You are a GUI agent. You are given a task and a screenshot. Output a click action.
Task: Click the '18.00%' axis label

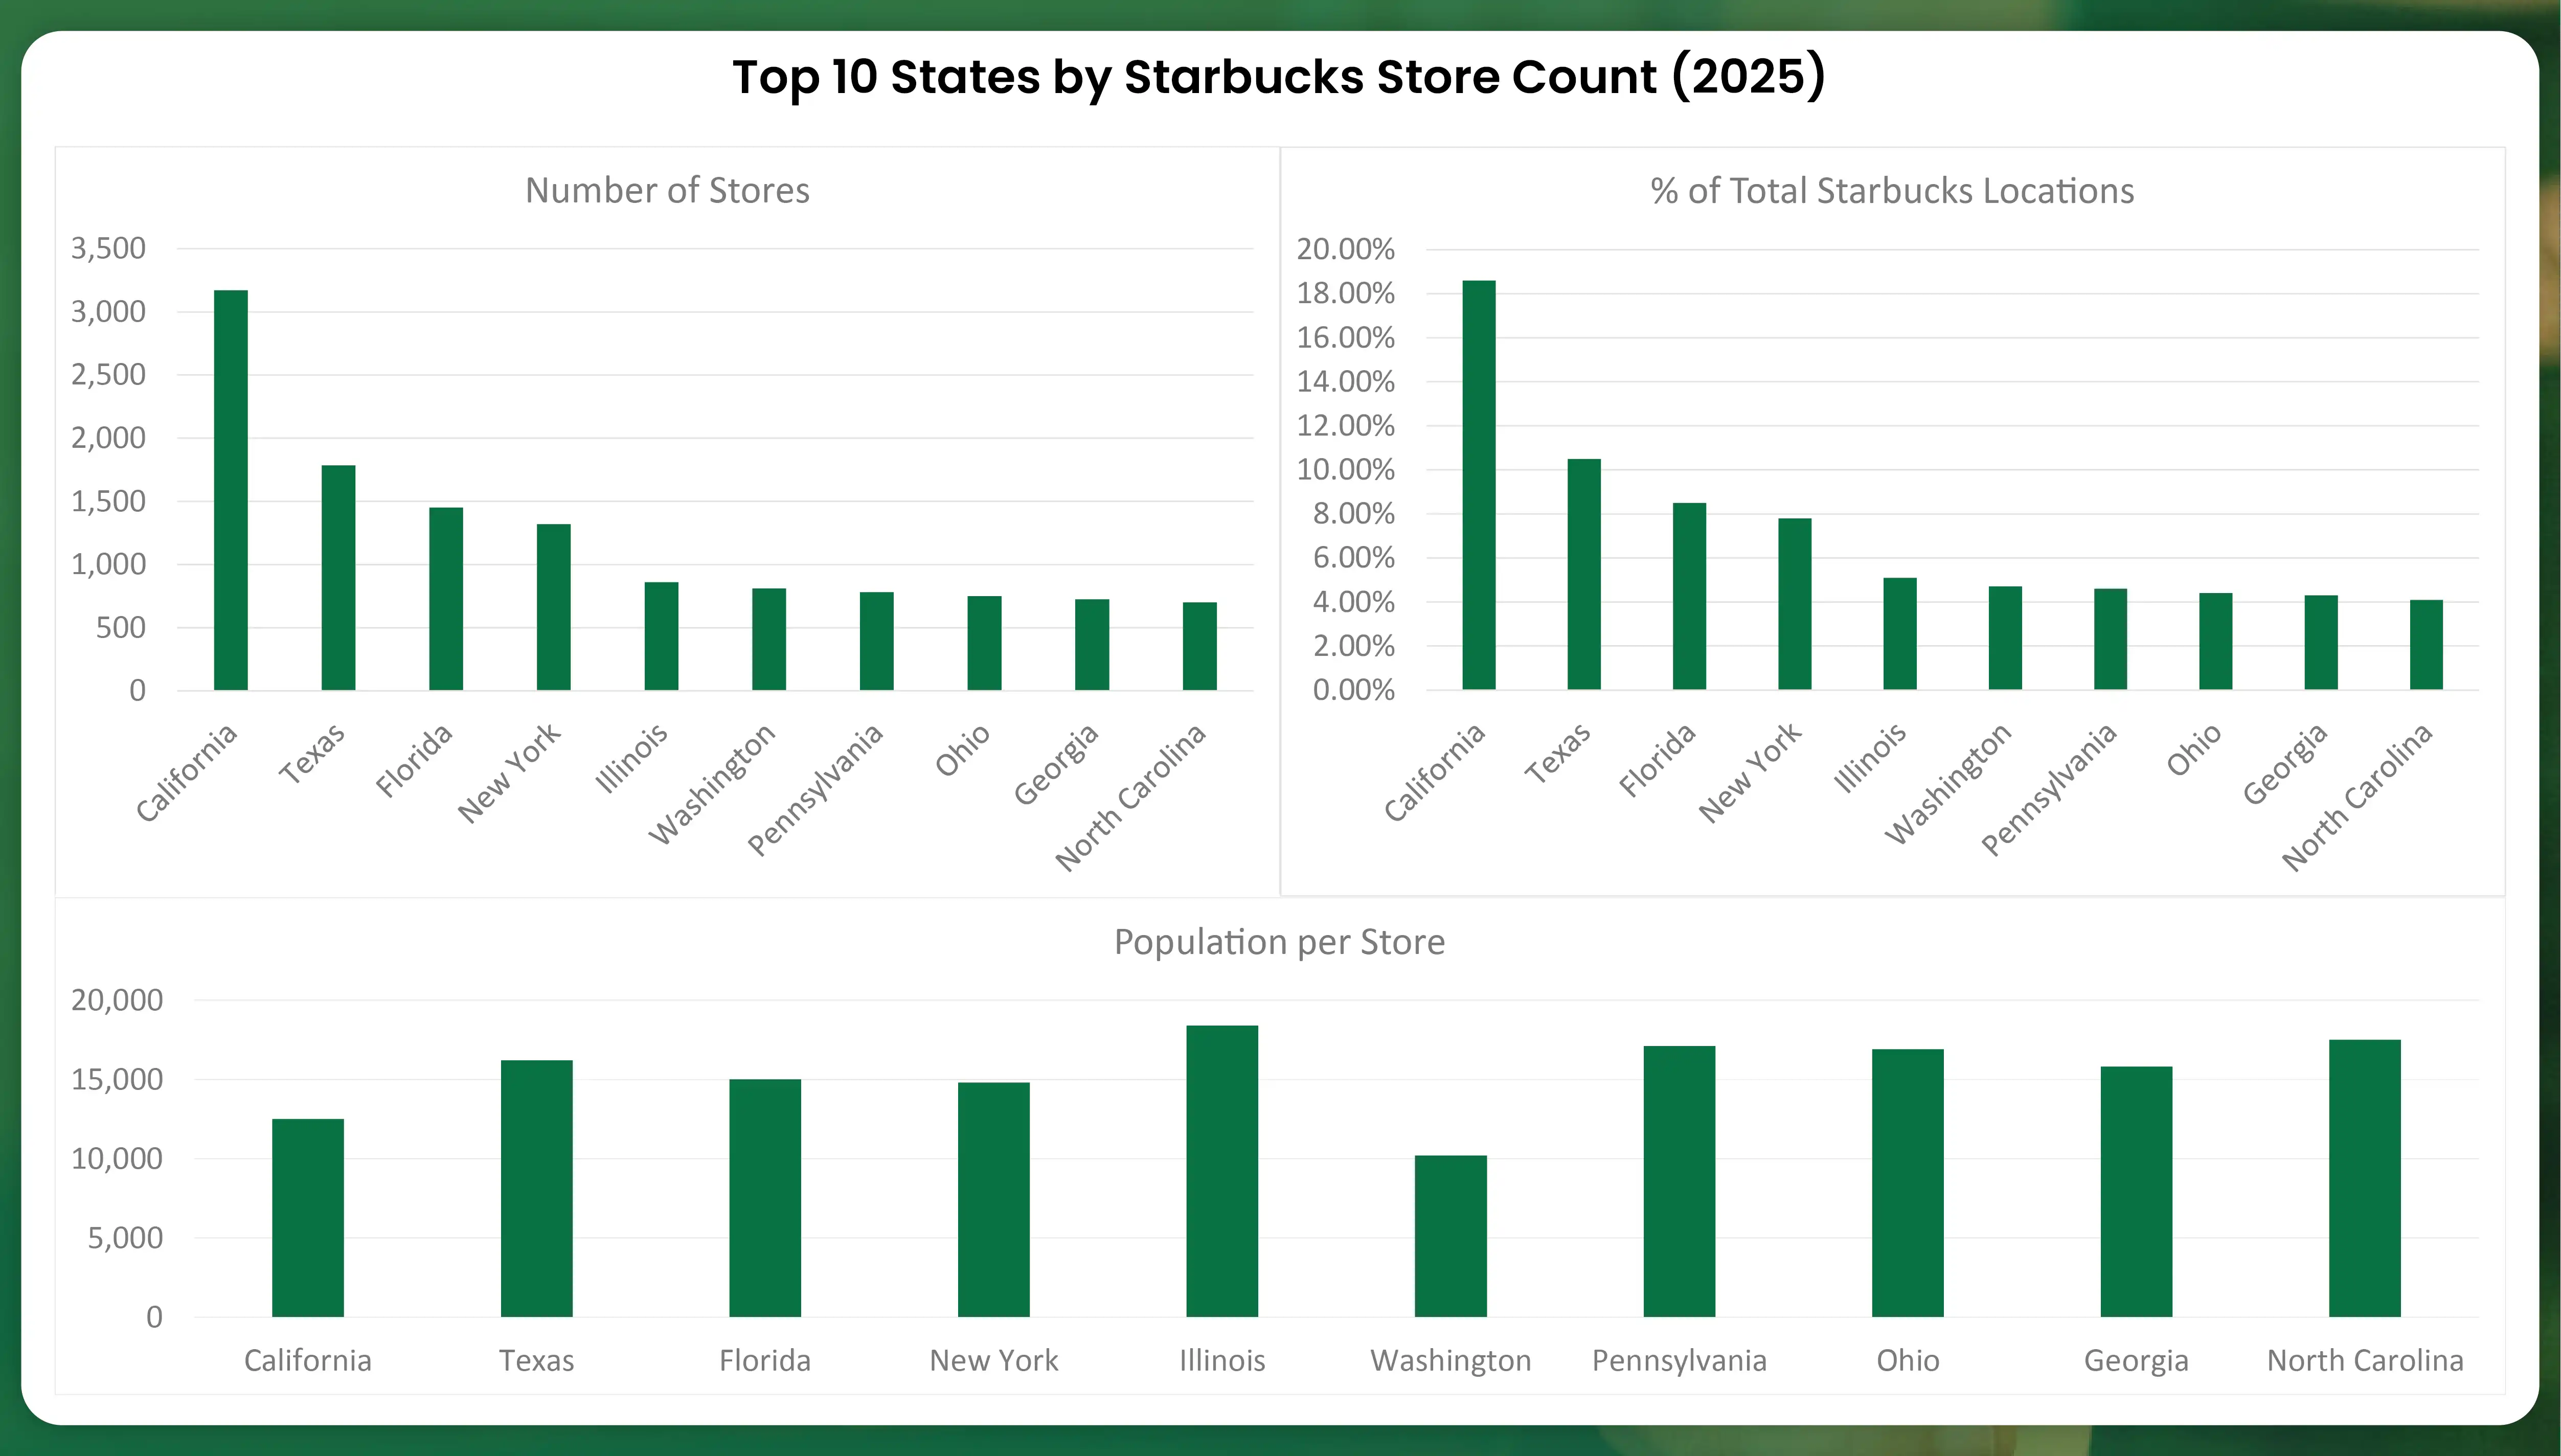(x=1346, y=293)
